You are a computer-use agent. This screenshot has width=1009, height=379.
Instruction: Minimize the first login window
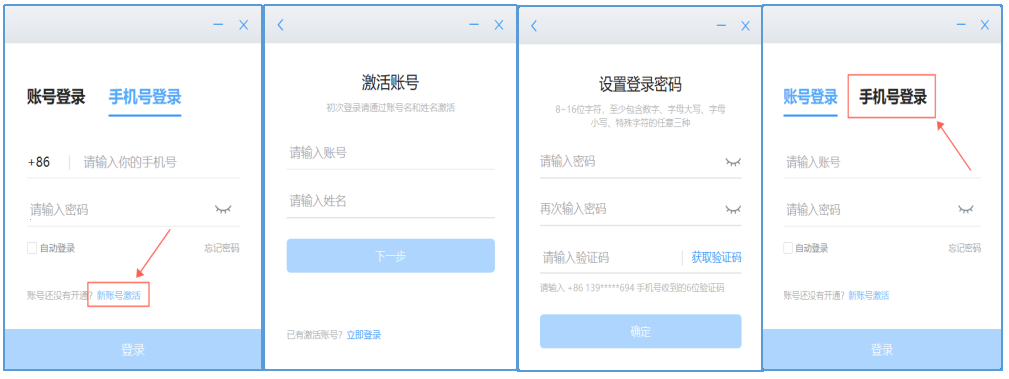(218, 24)
